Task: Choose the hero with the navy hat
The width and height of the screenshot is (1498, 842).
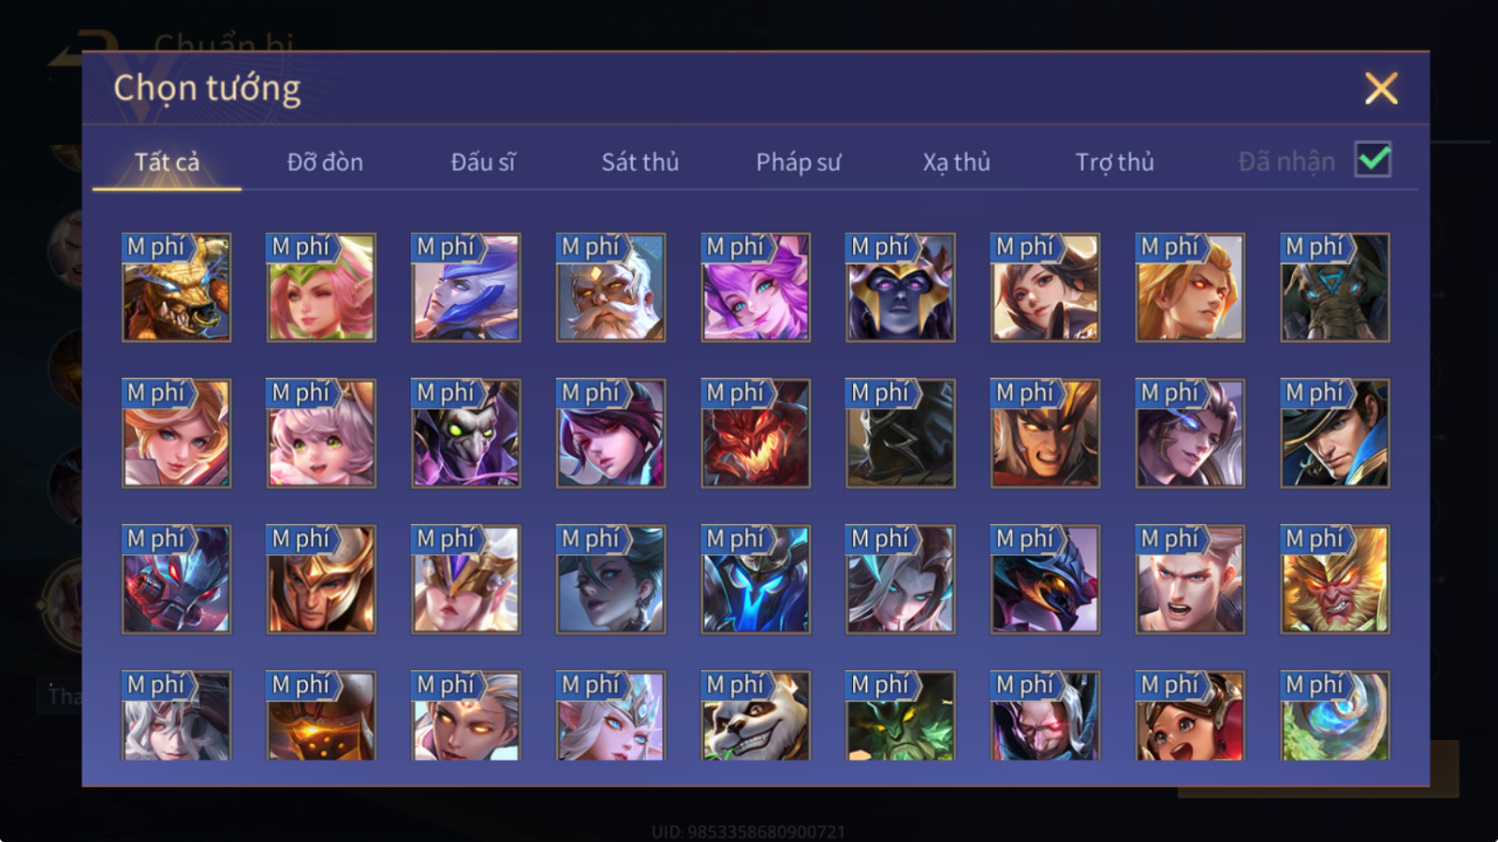Action: 1334,434
